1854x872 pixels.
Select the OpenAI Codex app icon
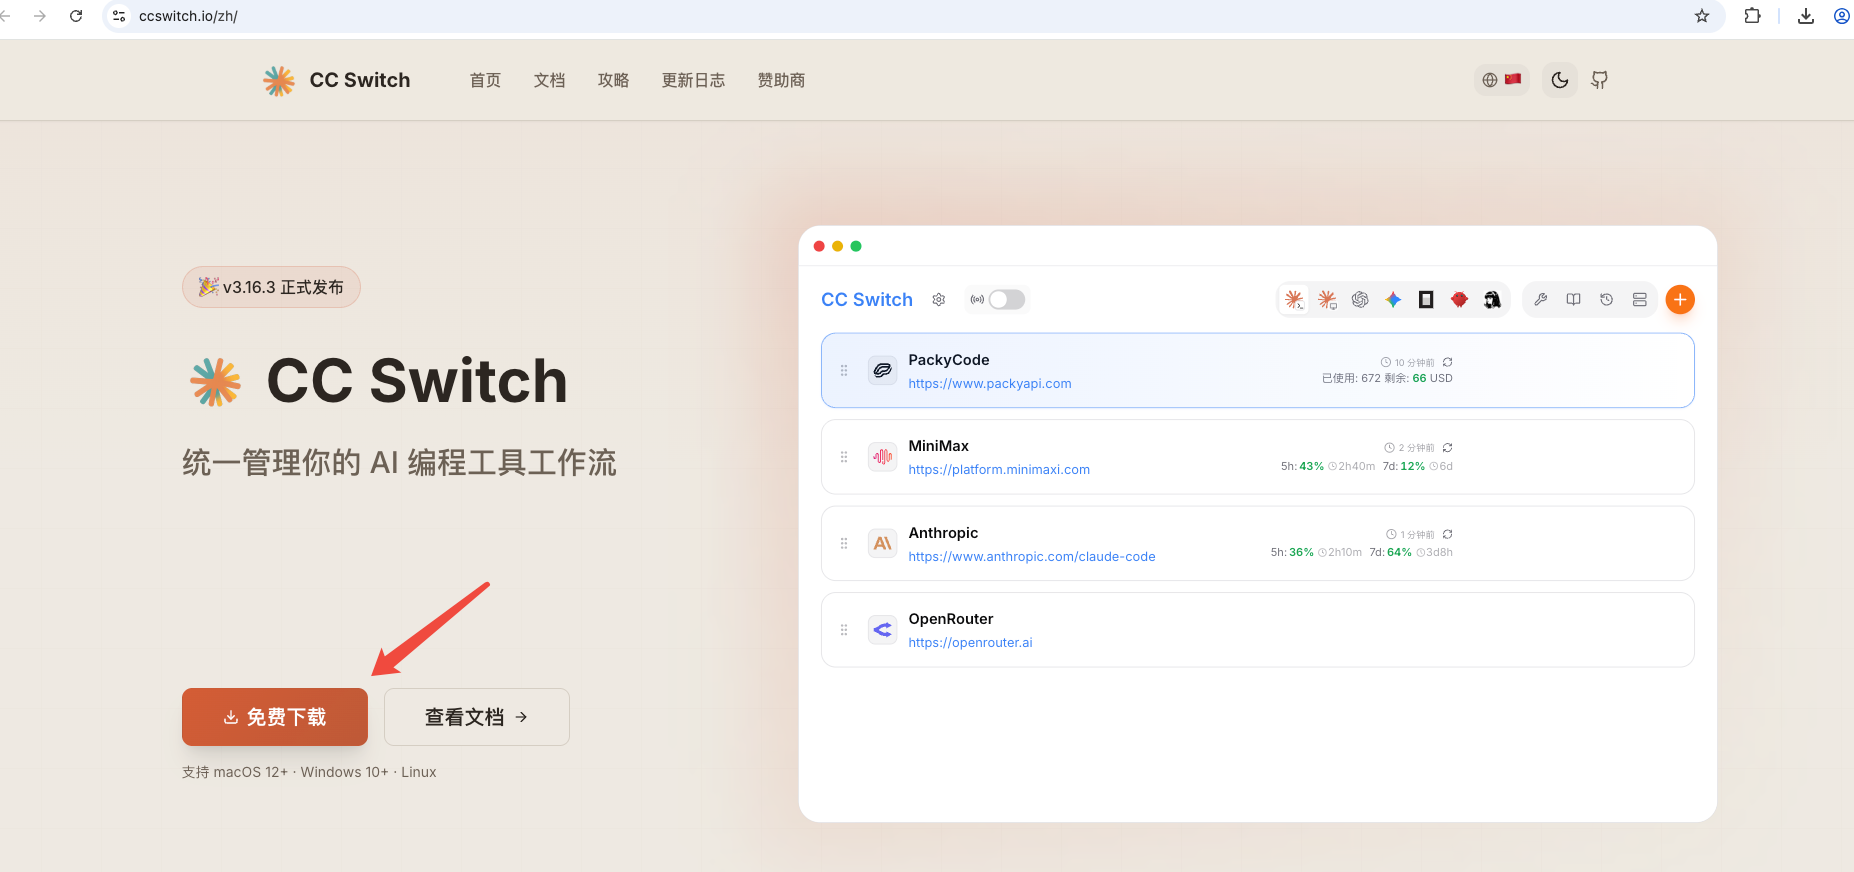click(1360, 299)
